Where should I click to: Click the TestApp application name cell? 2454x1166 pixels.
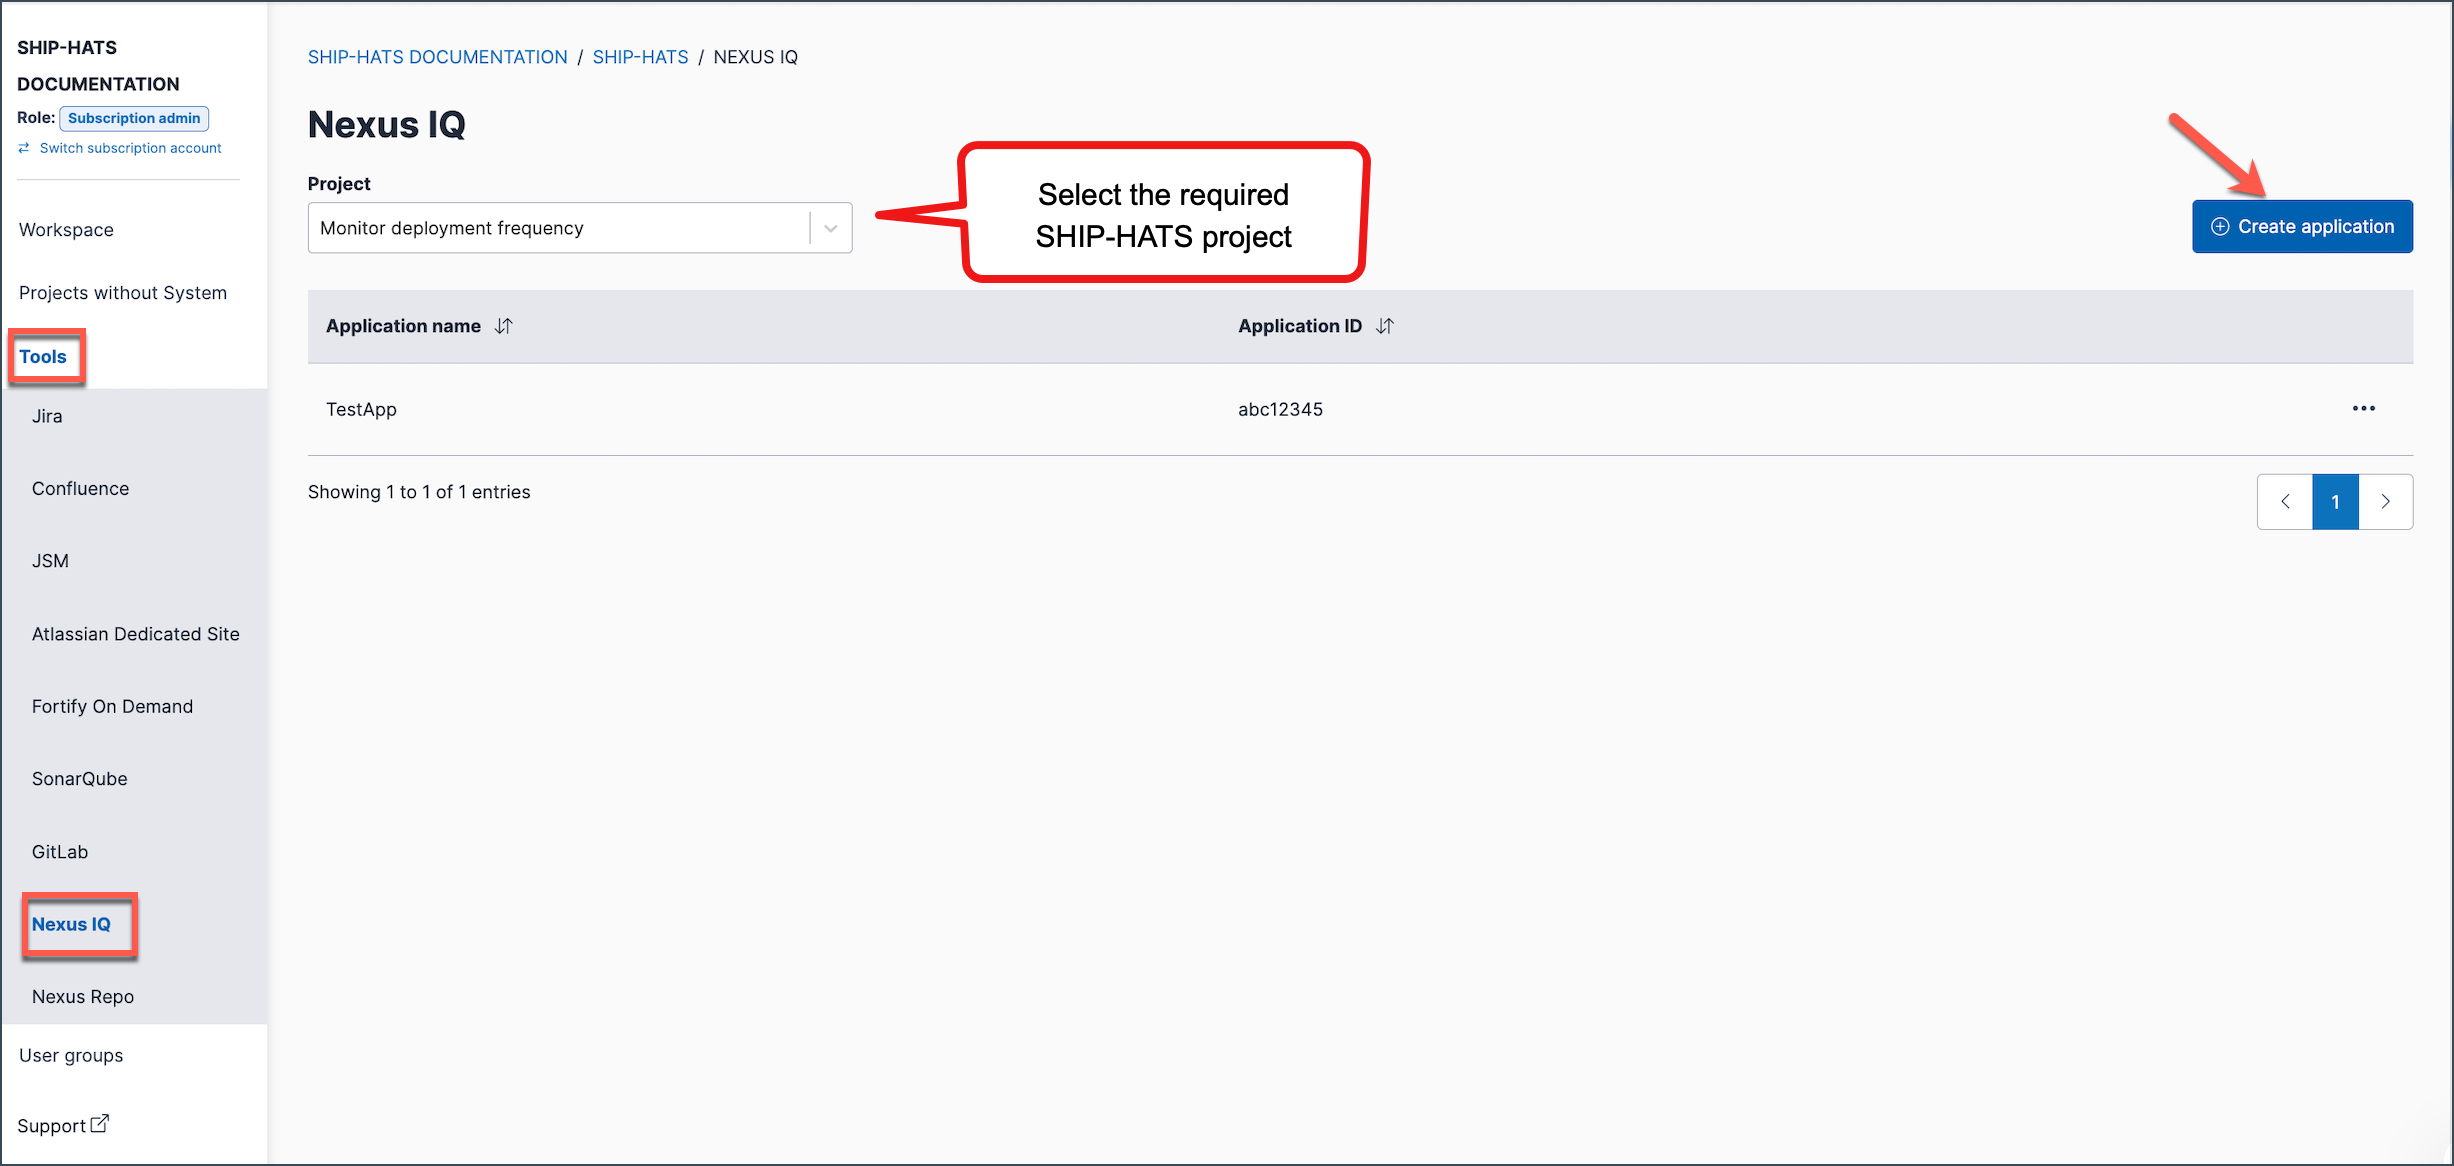tap(361, 409)
